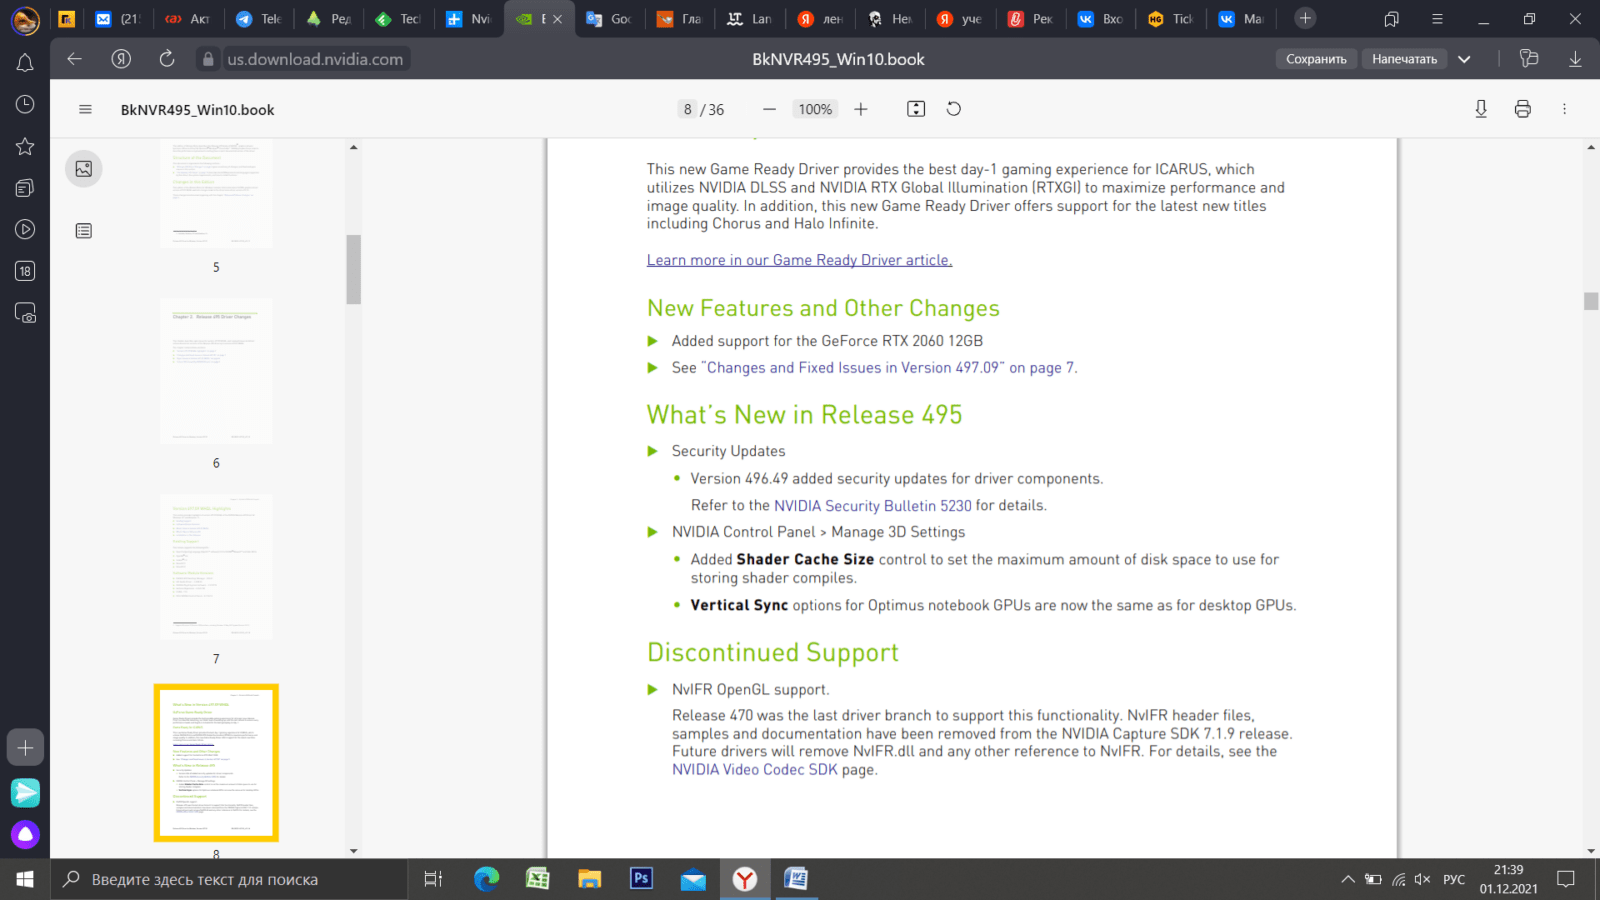Add new sidebar item plus button
The width and height of the screenshot is (1600, 900).
tap(25, 748)
